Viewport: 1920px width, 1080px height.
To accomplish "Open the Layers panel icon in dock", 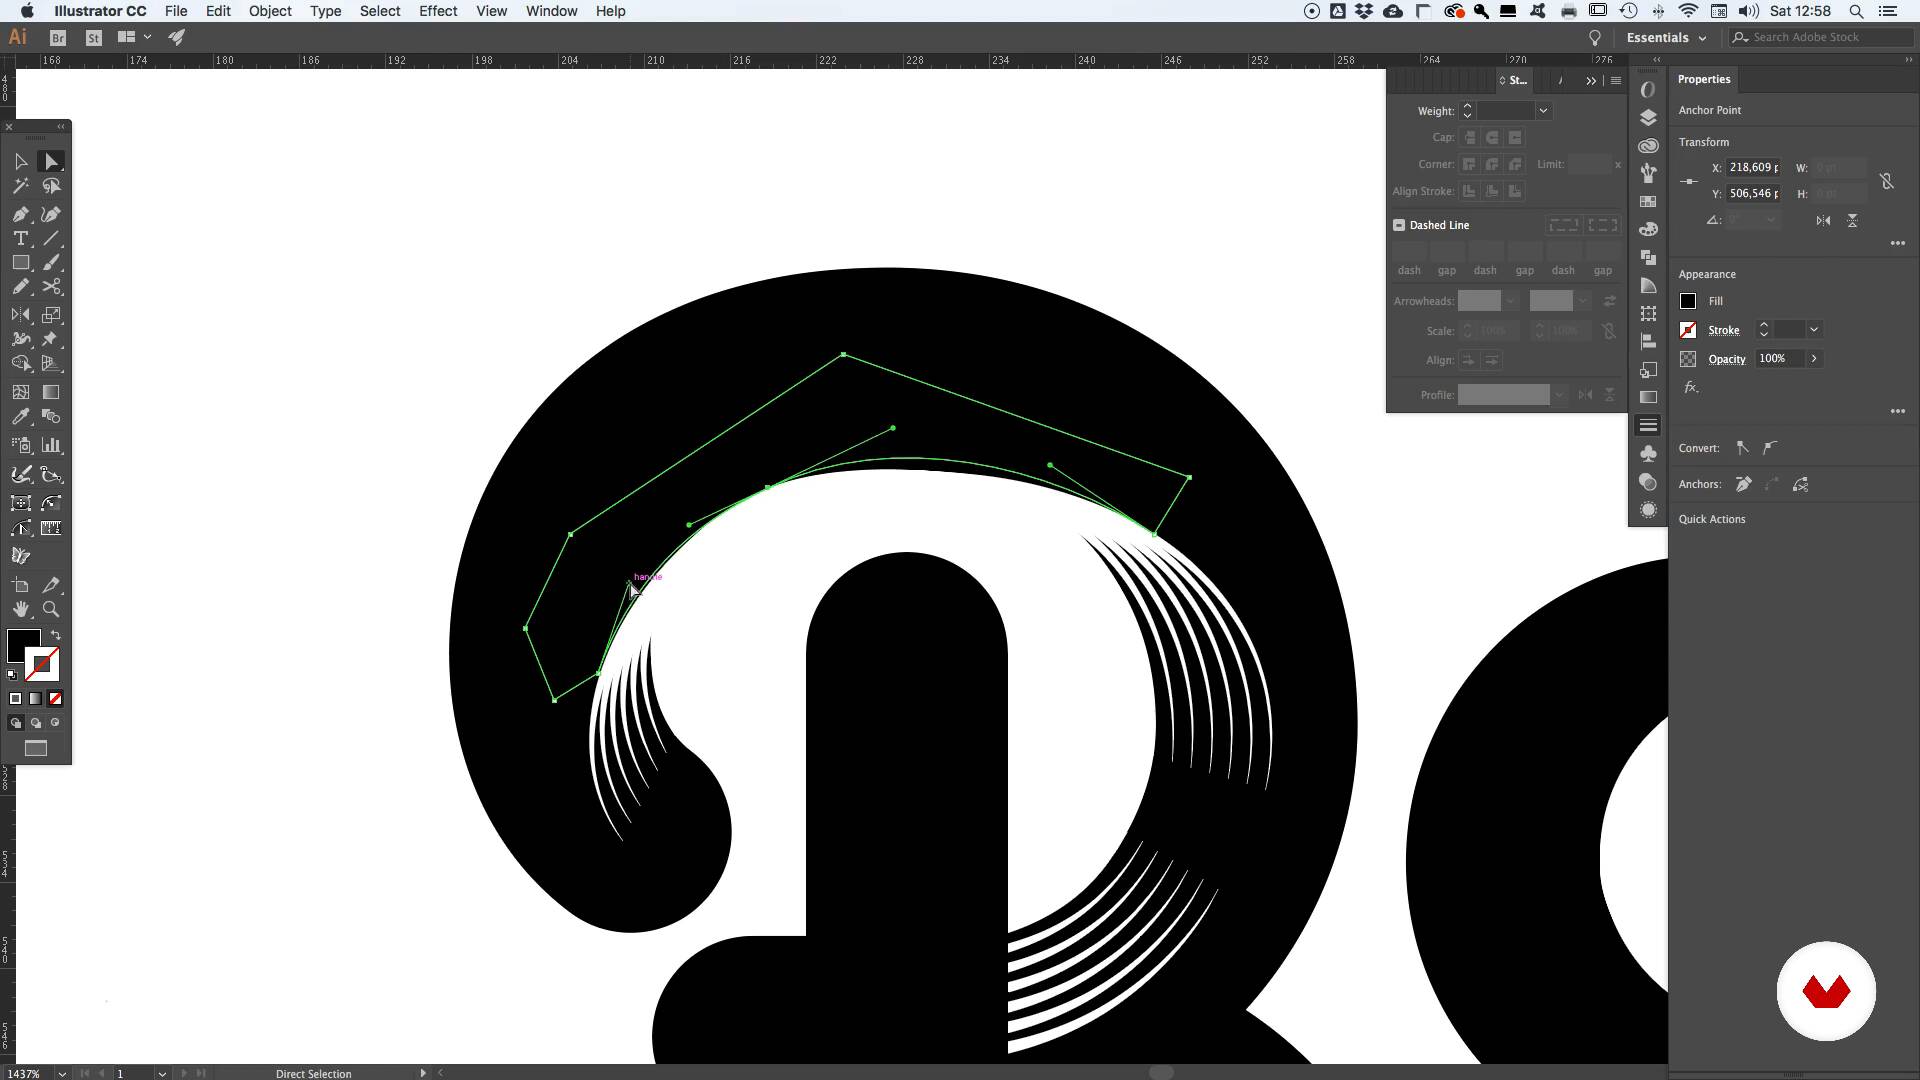I will click(1648, 117).
